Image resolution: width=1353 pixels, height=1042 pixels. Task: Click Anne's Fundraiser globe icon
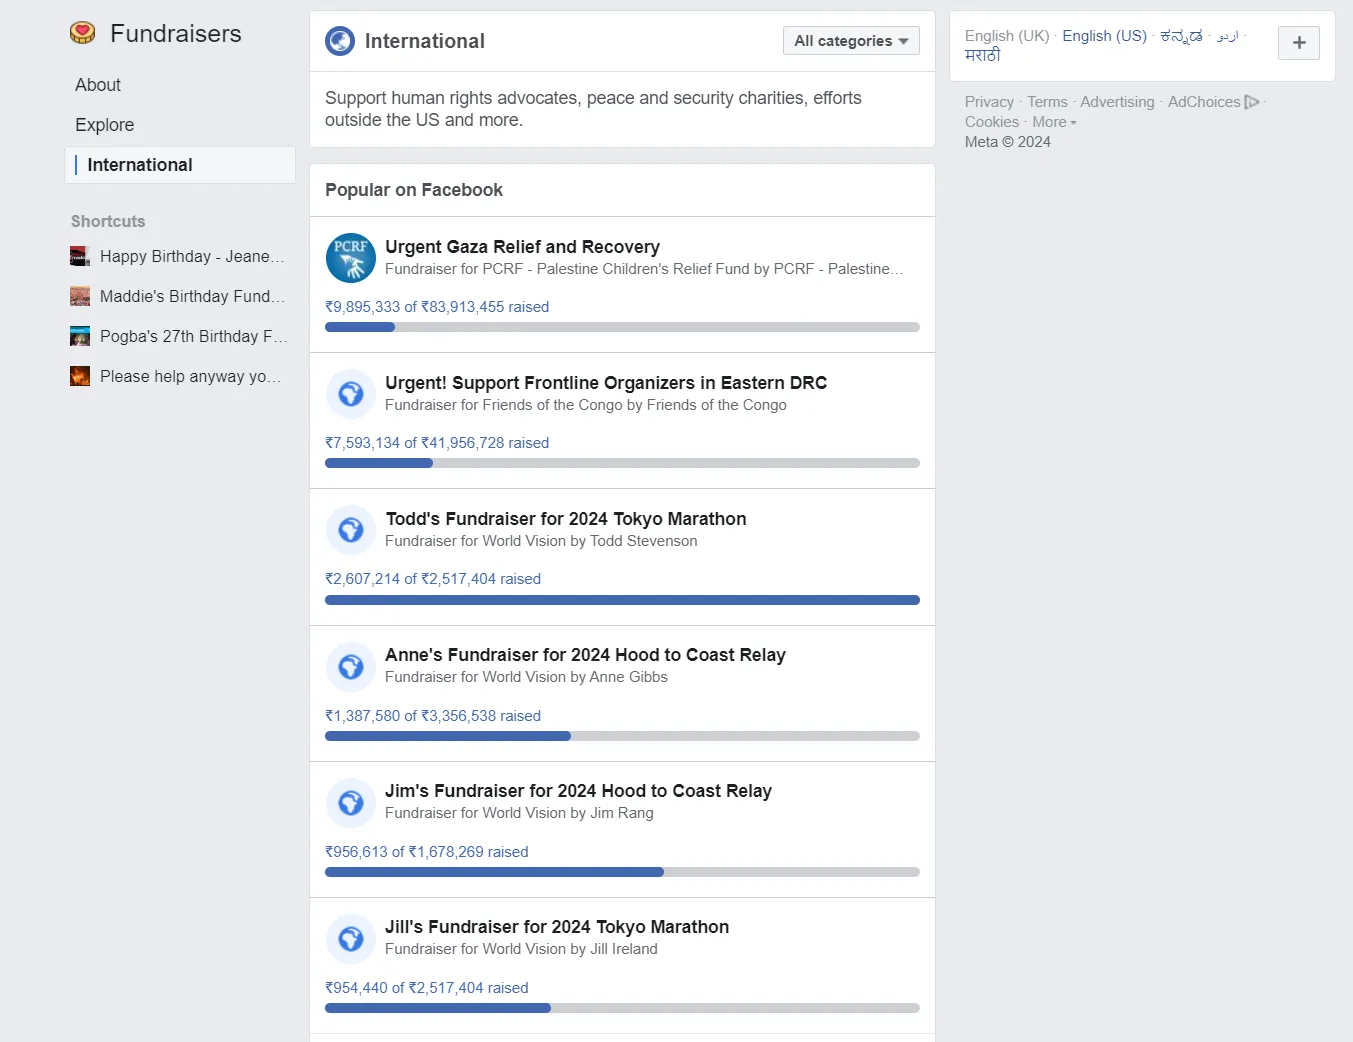coord(351,666)
